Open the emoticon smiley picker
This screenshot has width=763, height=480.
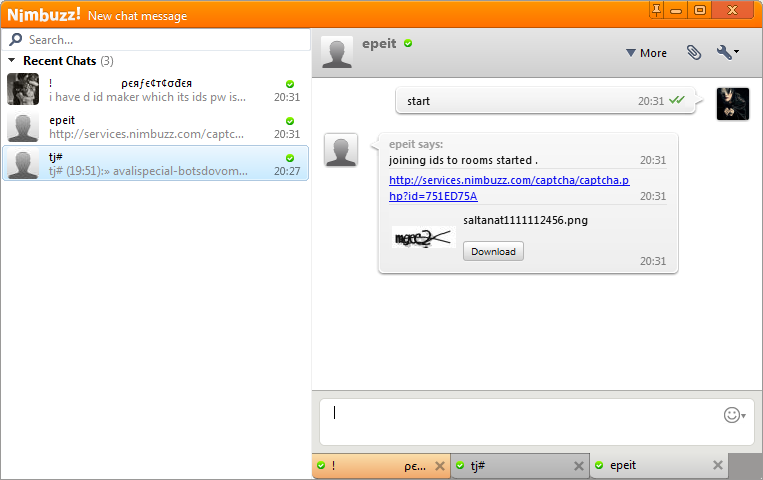pyautogui.click(x=734, y=415)
